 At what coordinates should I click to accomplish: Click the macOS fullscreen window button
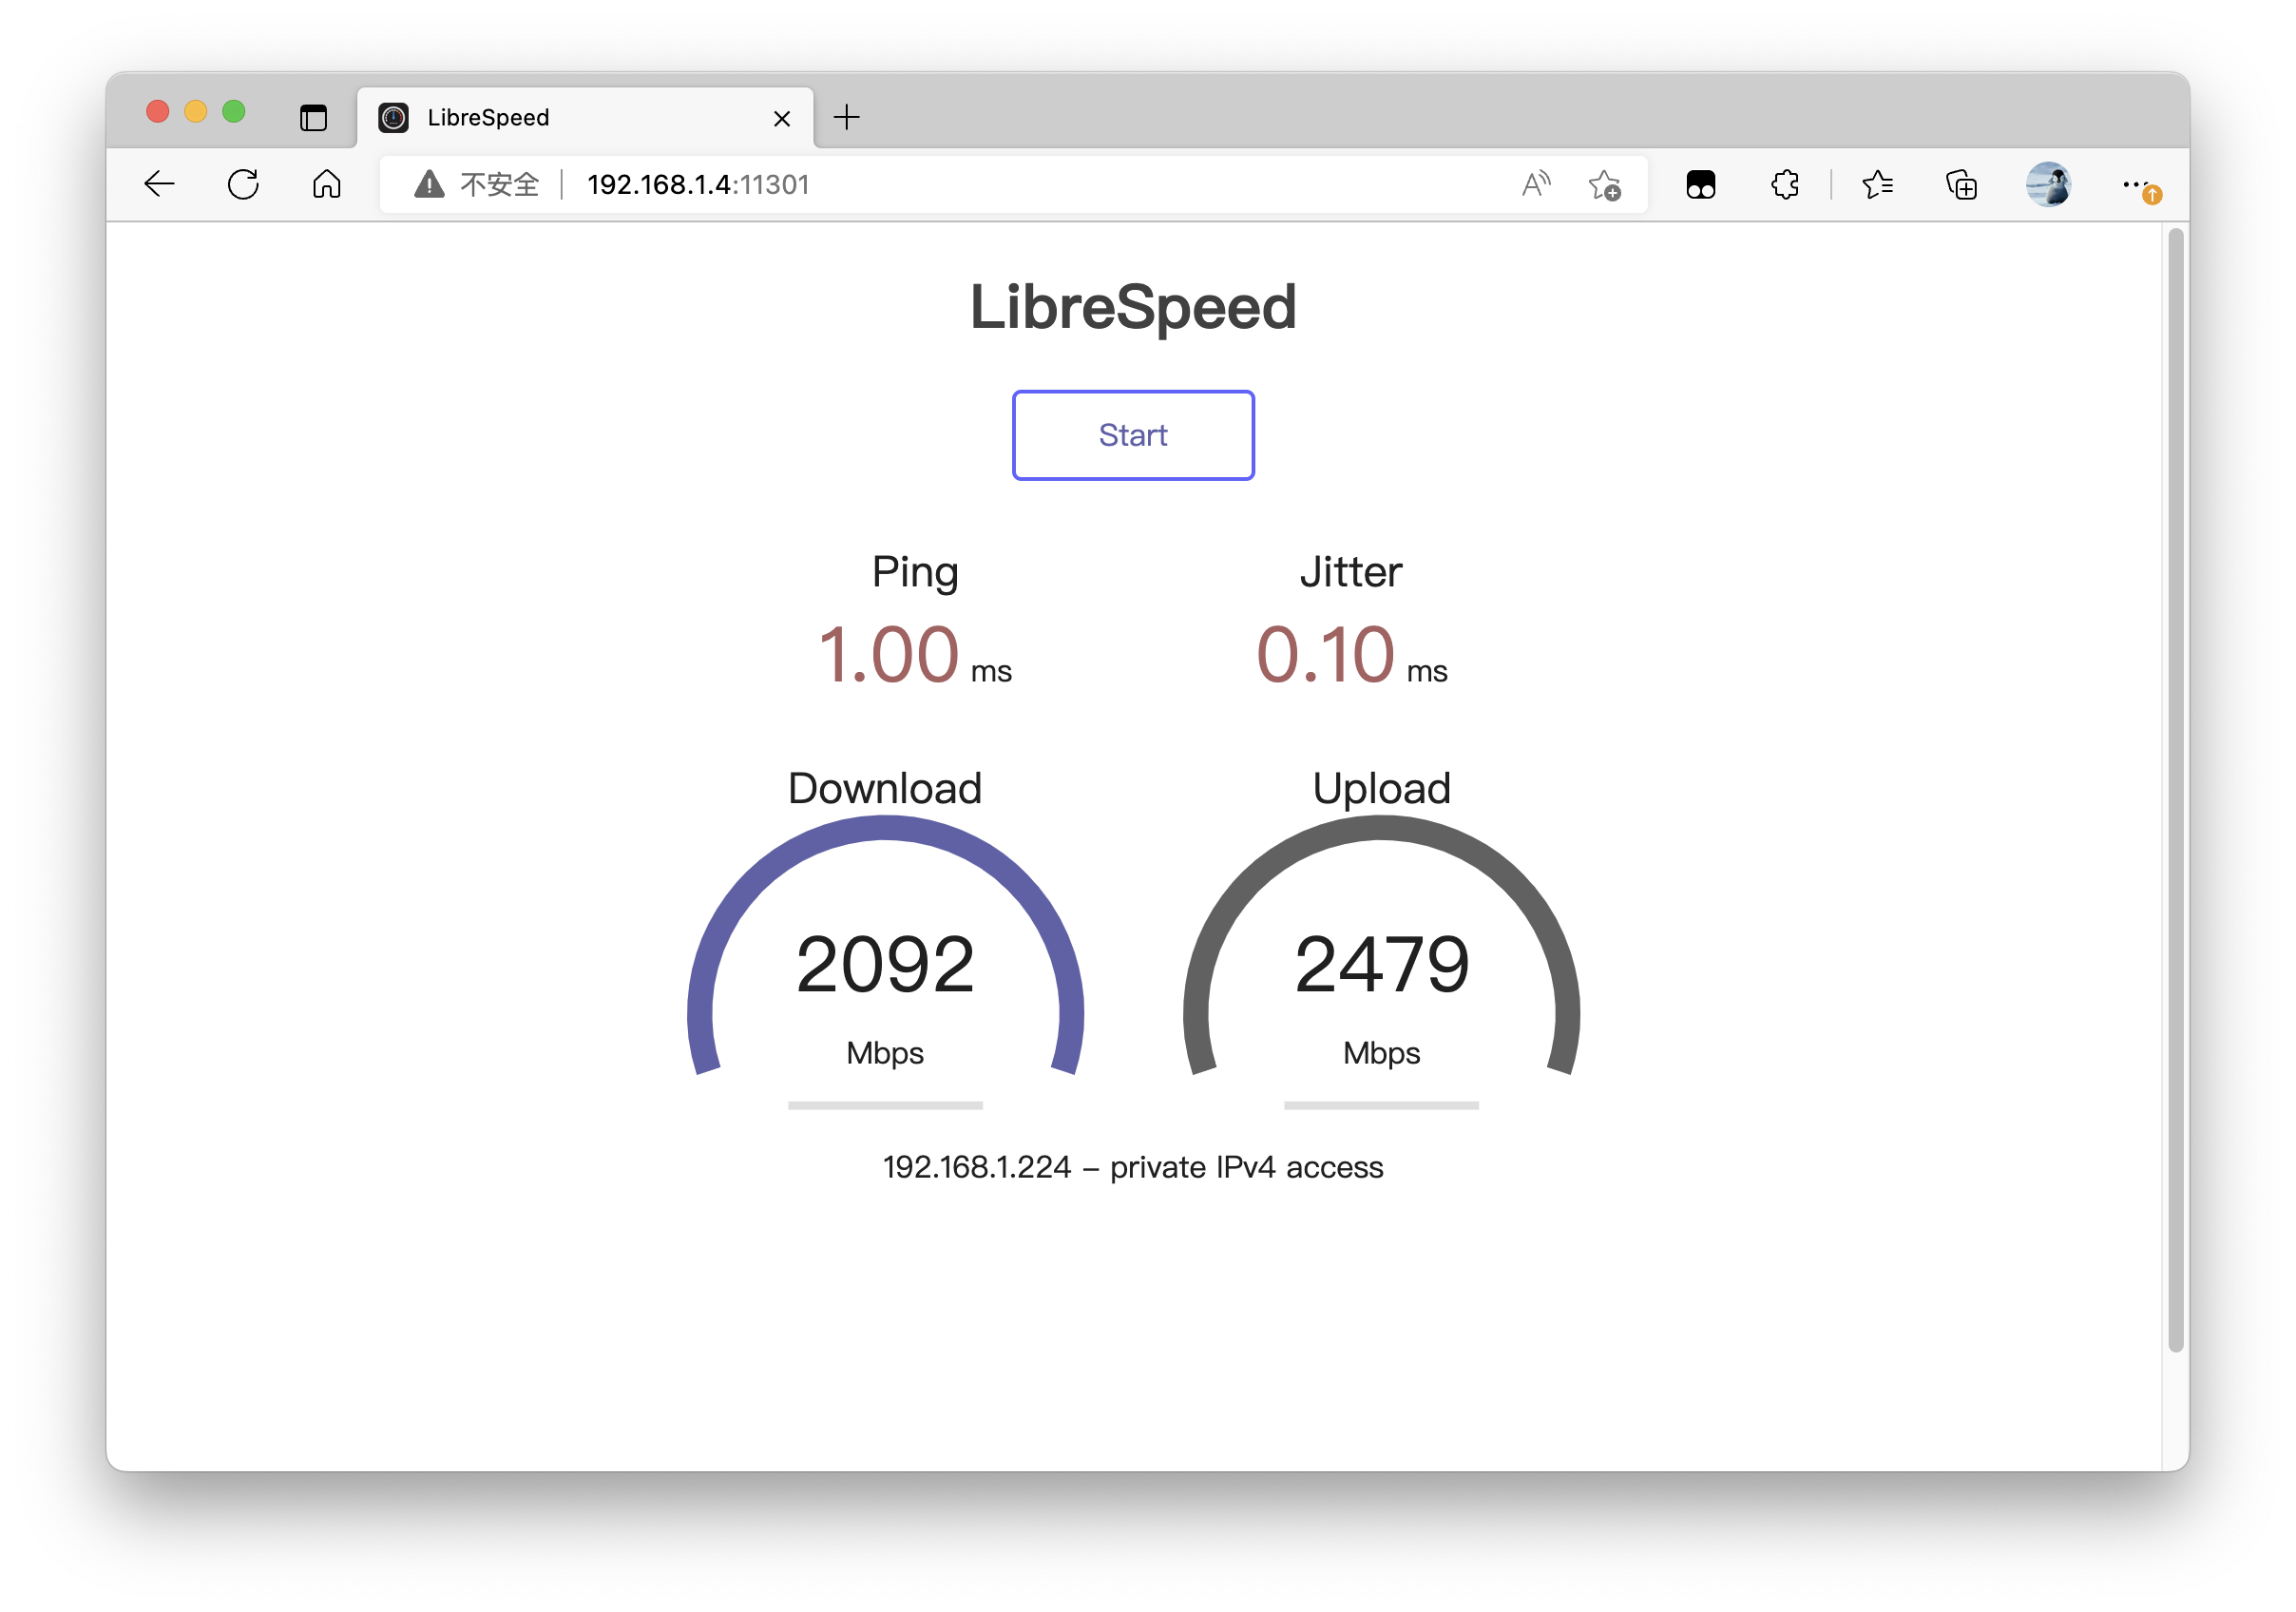click(234, 111)
